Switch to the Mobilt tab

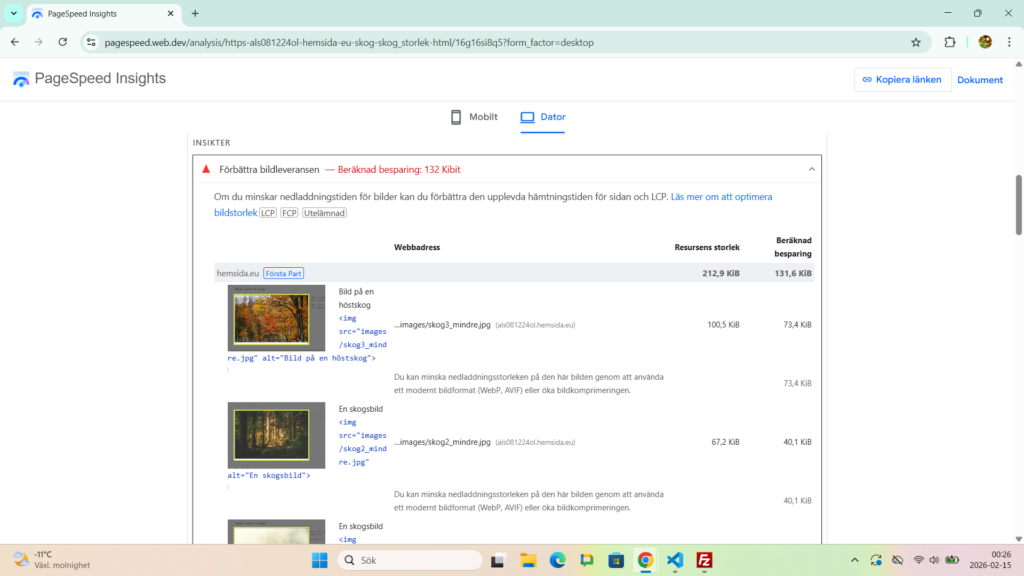point(474,117)
